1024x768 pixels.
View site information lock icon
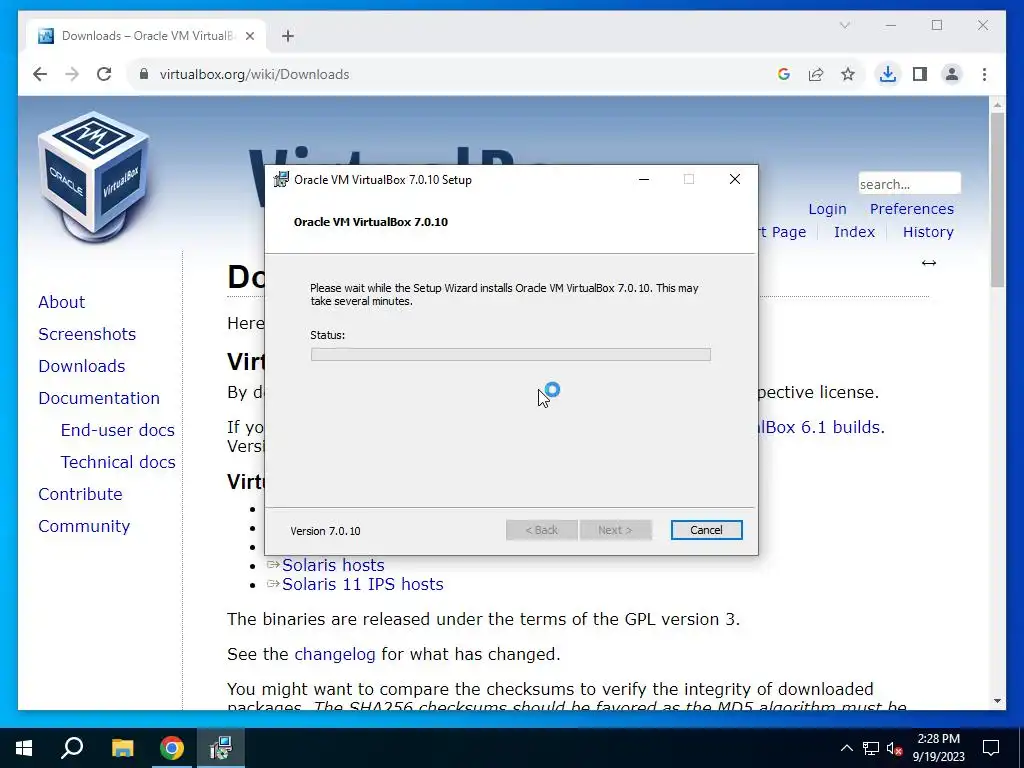tap(144, 74)
